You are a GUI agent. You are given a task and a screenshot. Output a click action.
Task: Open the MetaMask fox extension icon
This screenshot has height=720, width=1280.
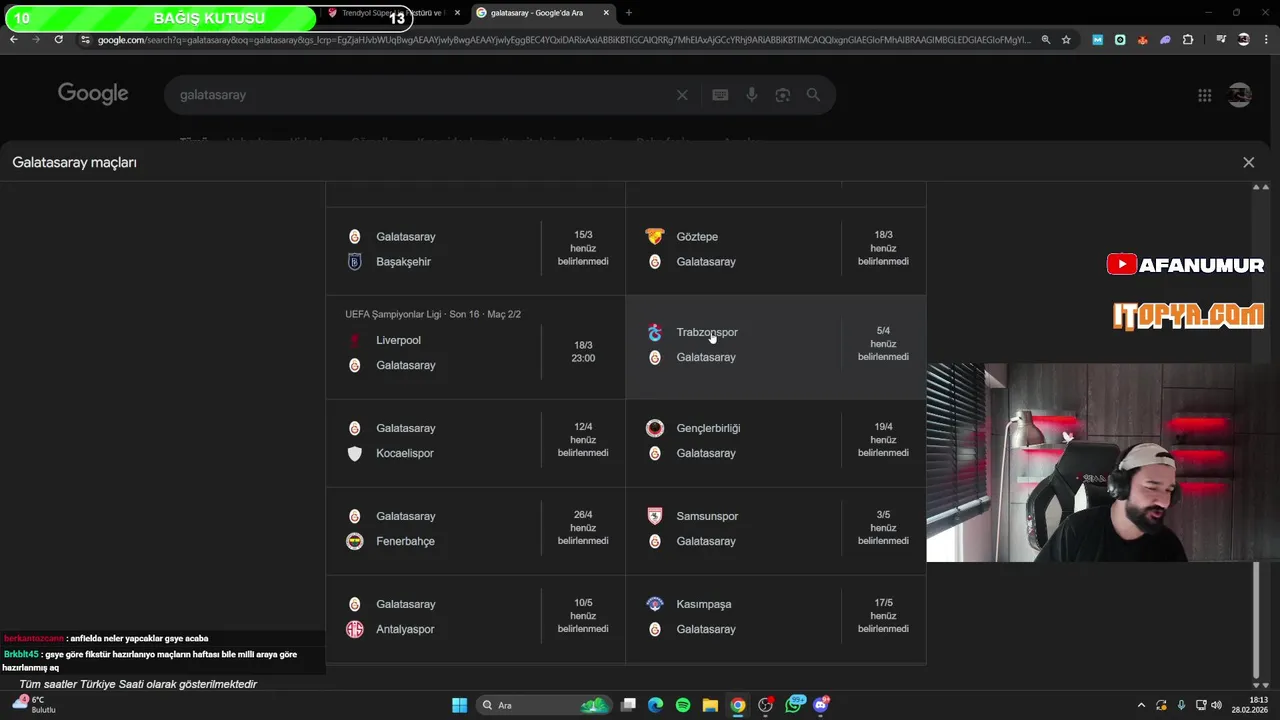point(1143,40)
